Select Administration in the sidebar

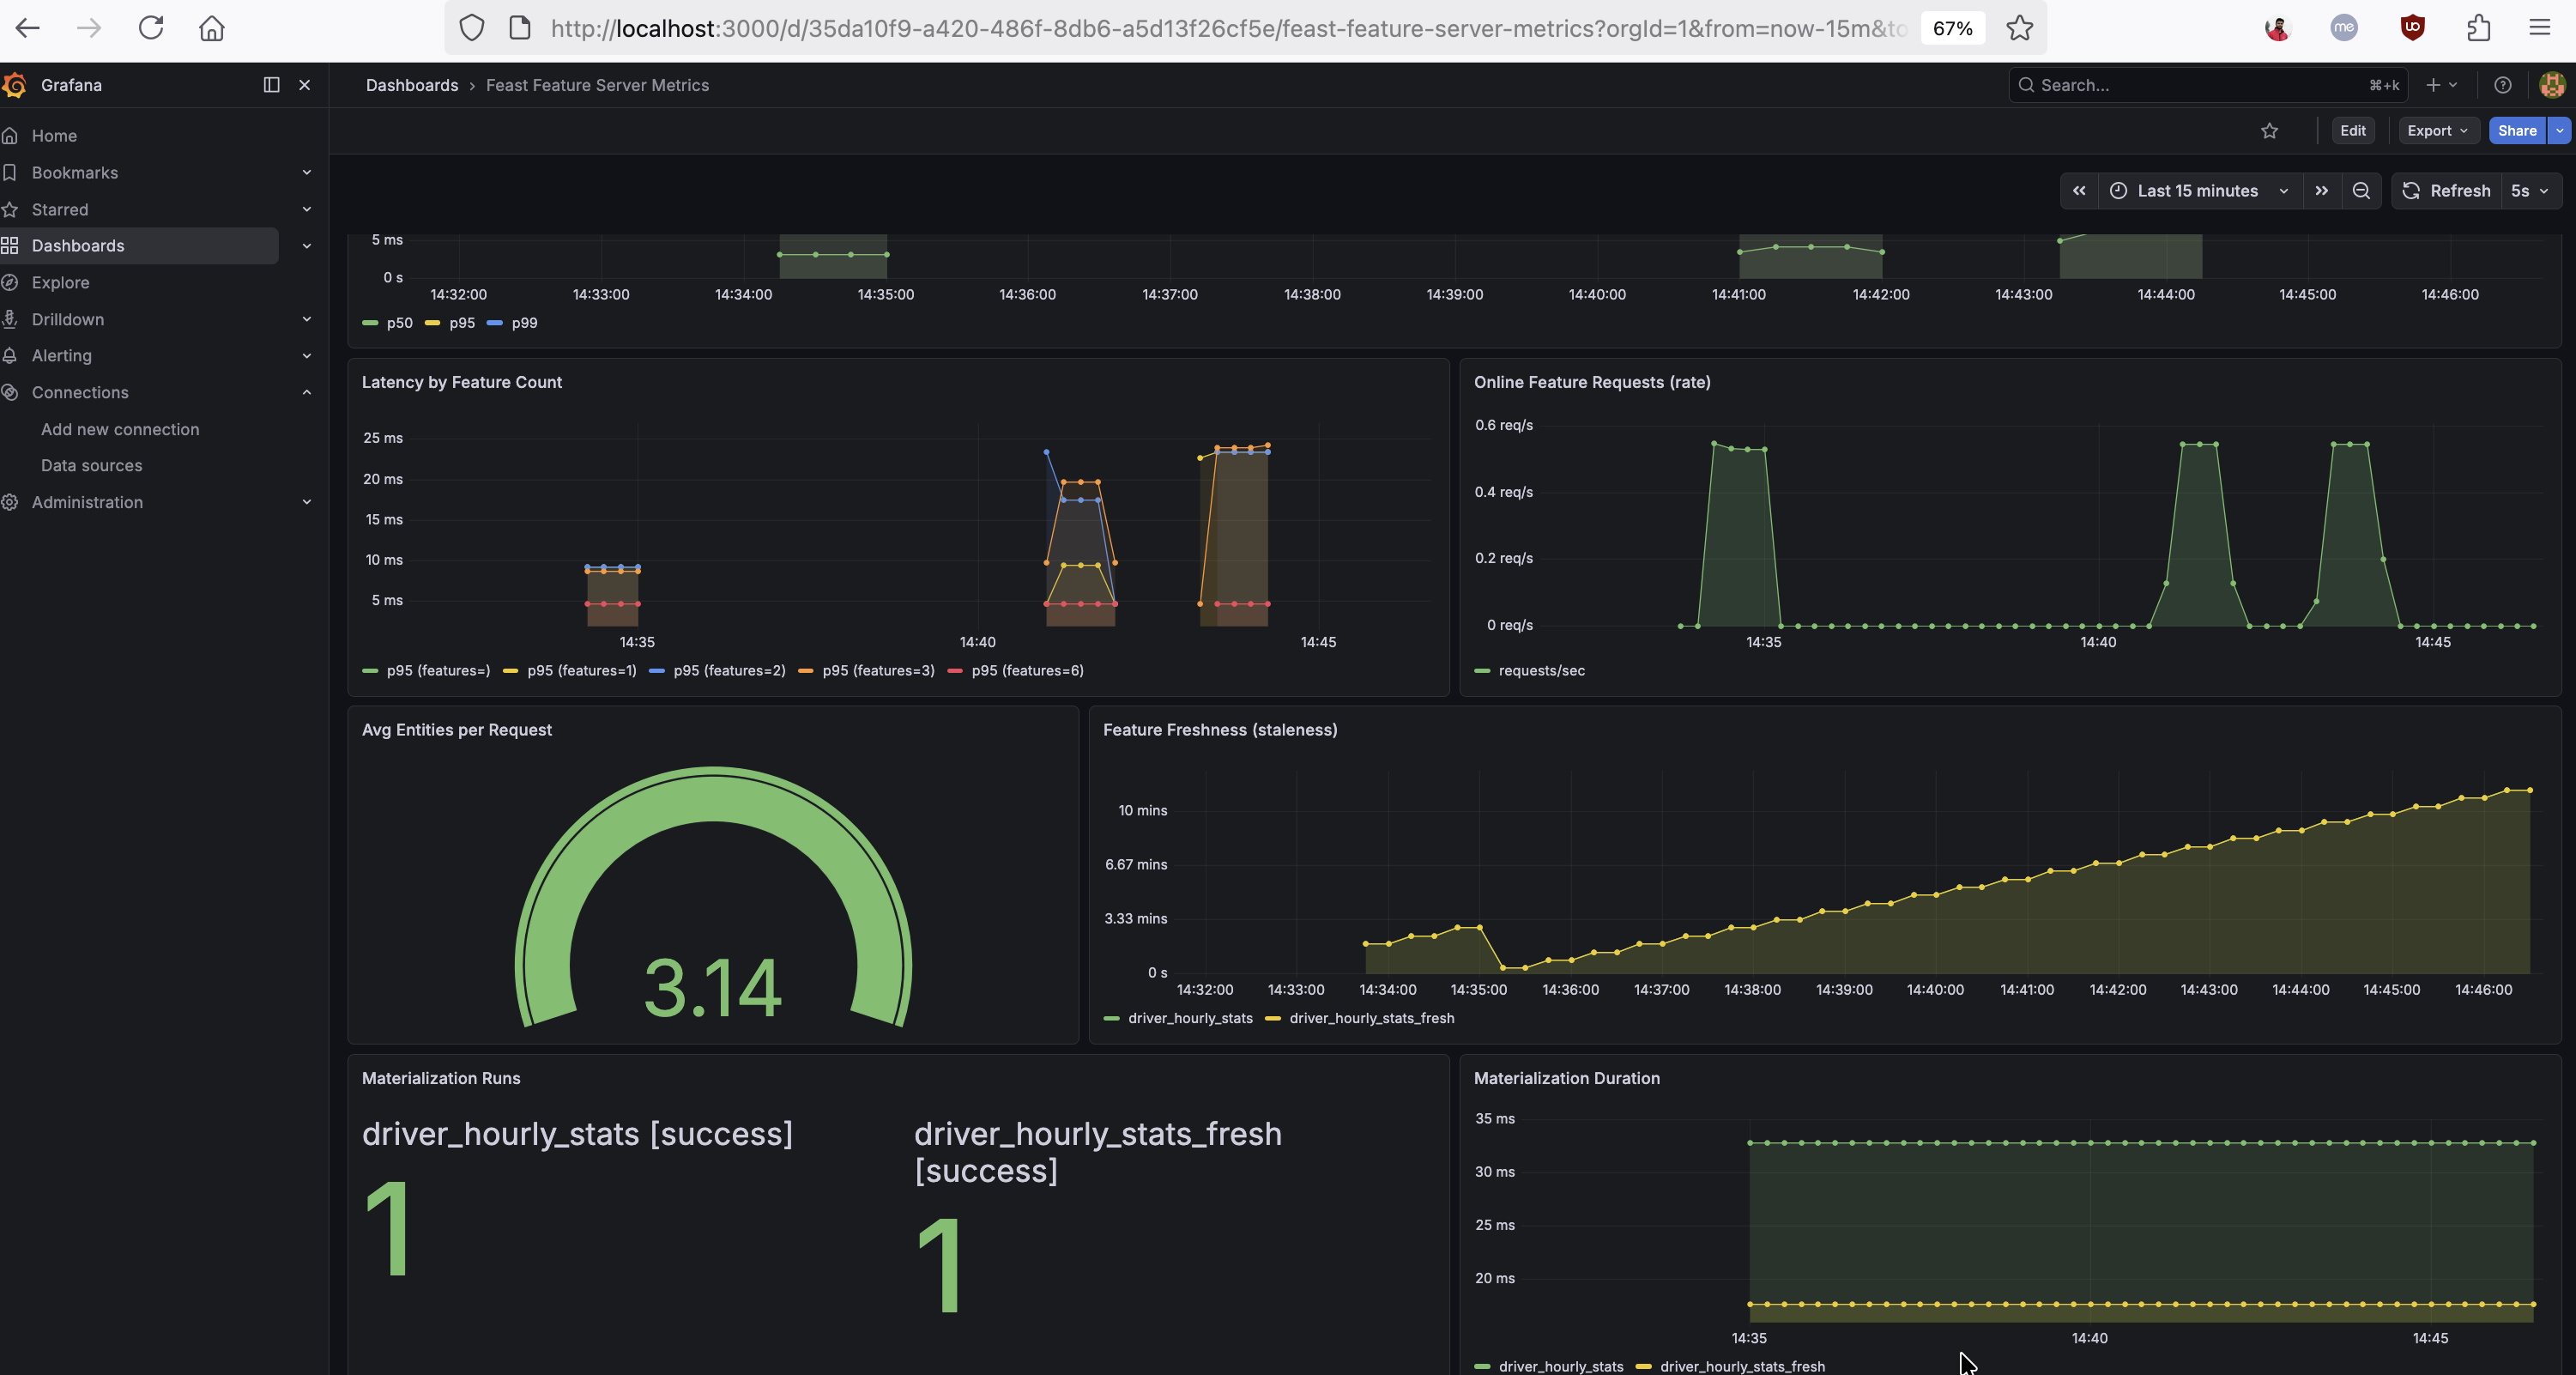(x=86, y=502)
